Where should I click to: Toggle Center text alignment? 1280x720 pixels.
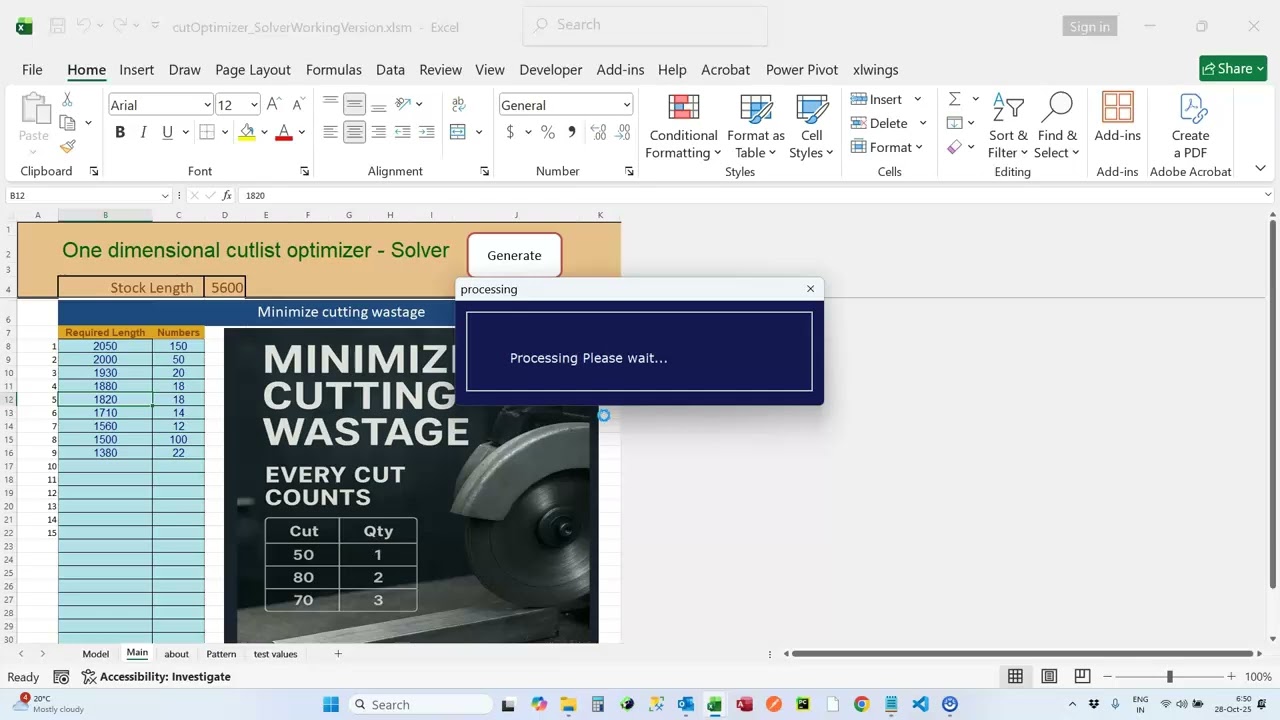pyautogui.click(x=354, y=132)
